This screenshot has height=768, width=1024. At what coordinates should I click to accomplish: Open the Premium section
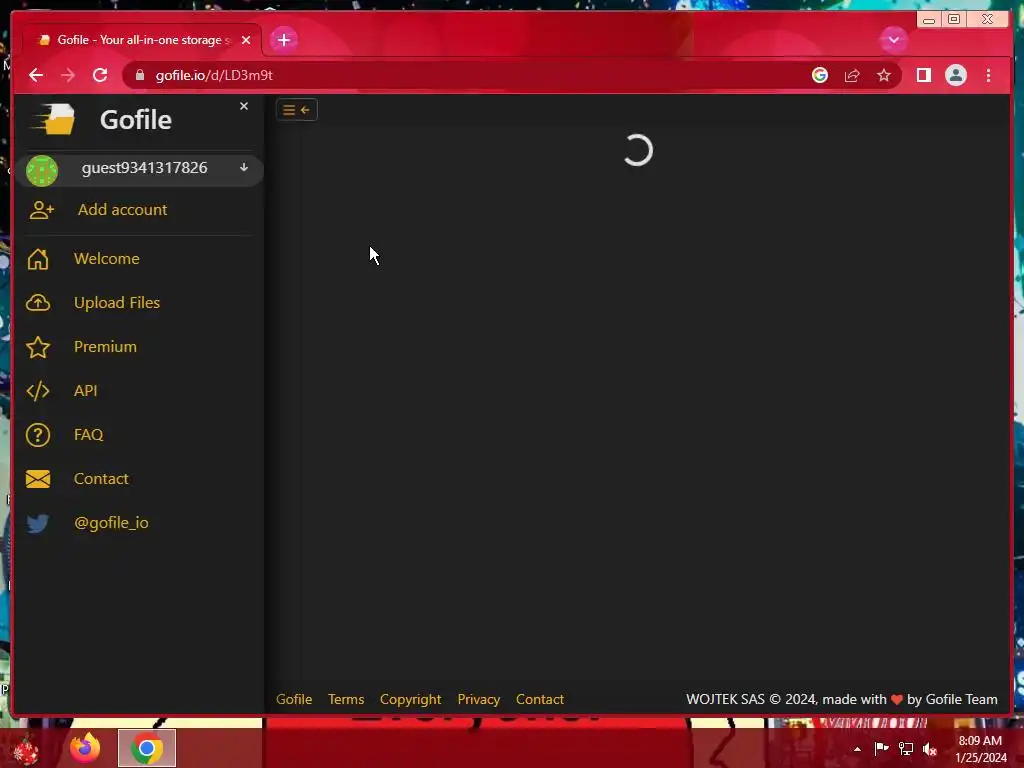pyautogui.click(x=105, y=347)
